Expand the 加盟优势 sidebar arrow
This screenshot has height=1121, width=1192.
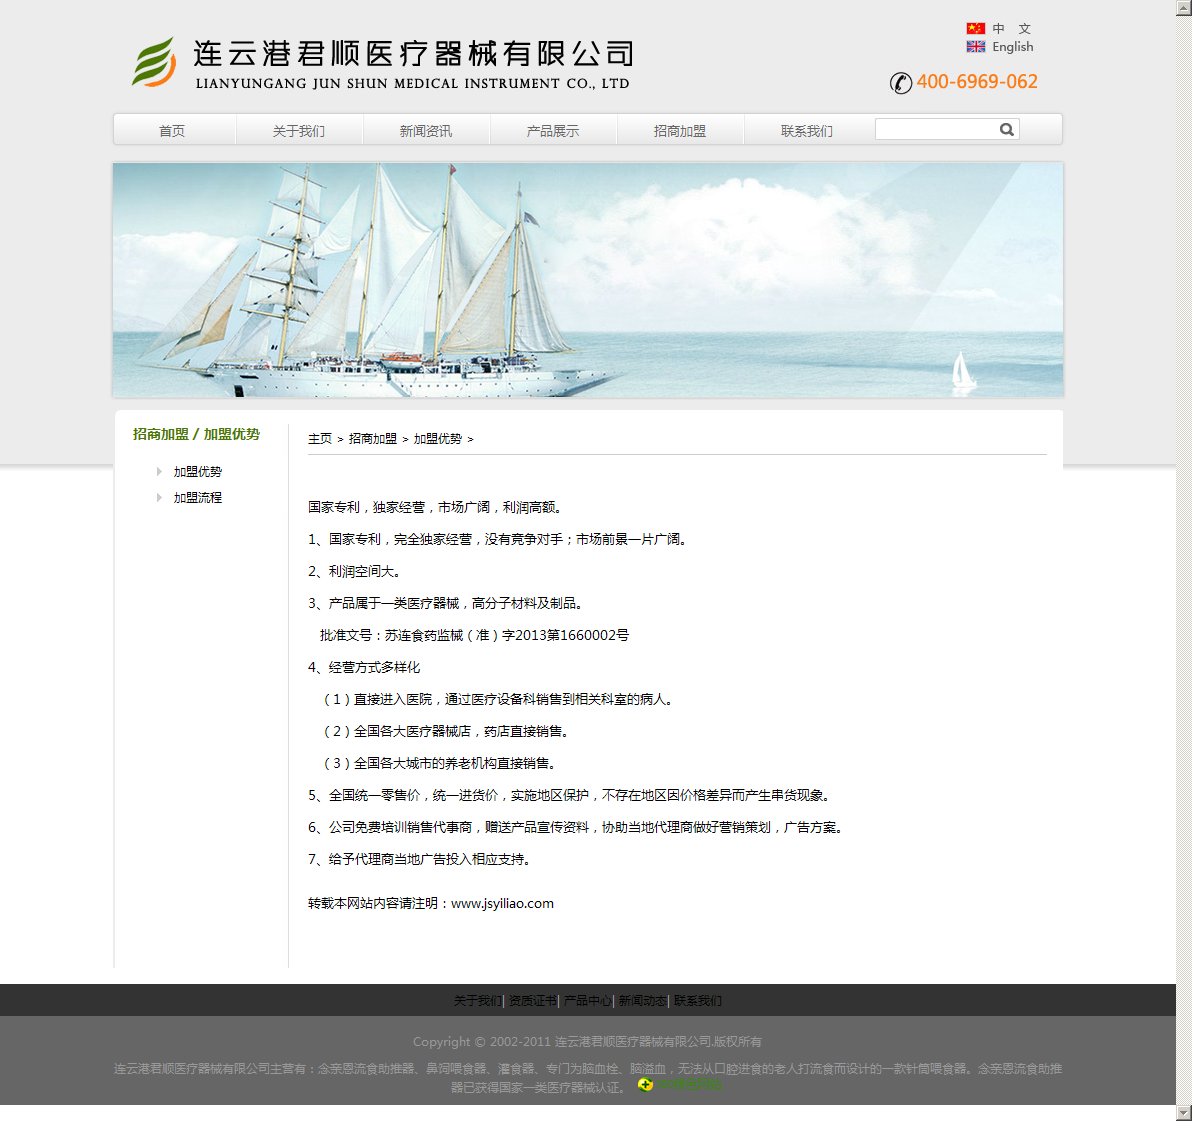tap(159, 471)
